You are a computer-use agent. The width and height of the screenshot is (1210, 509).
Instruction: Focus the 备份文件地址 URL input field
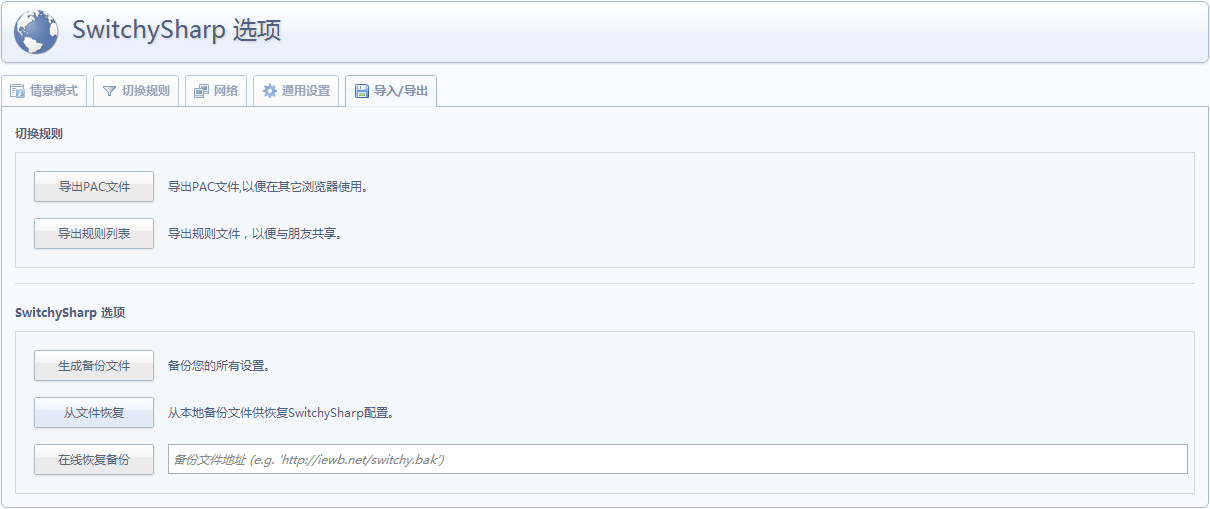coord(678,459)
